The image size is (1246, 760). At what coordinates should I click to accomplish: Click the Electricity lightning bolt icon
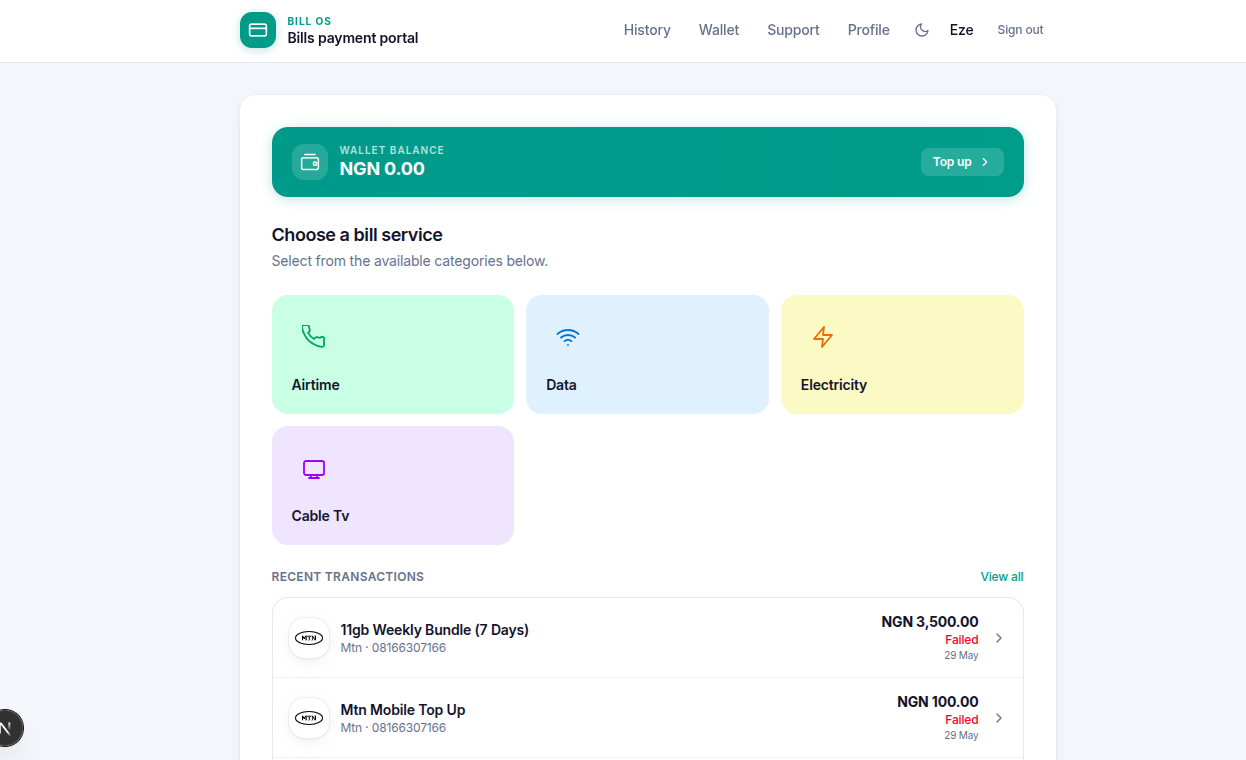823,336
